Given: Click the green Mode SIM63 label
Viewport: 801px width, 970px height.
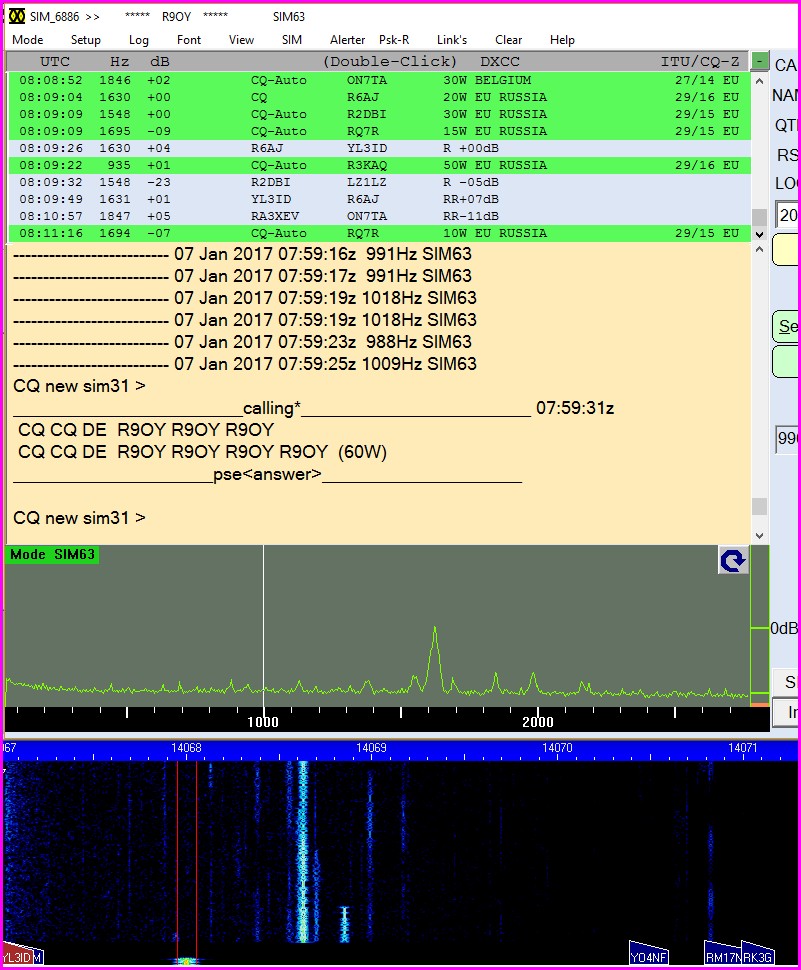Looking at the screenshot, I should (52, 554).
